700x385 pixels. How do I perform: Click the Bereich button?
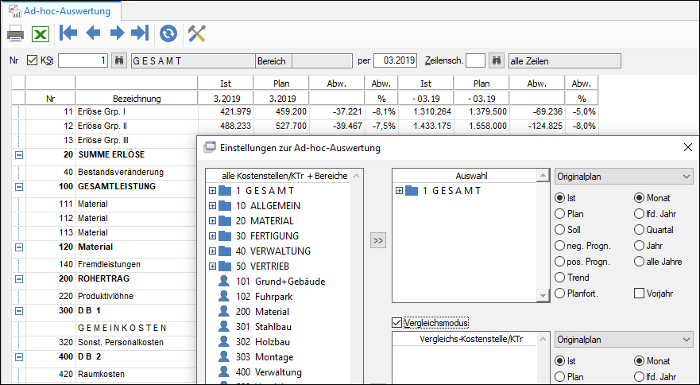click(x=274, y=61)
